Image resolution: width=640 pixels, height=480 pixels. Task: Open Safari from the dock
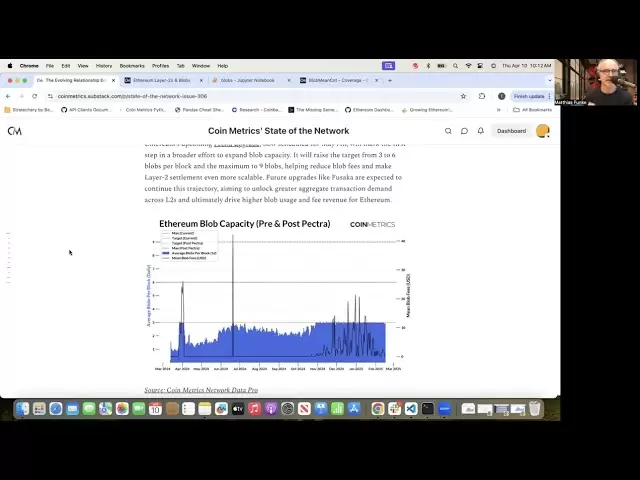click(x=56, y=409)
